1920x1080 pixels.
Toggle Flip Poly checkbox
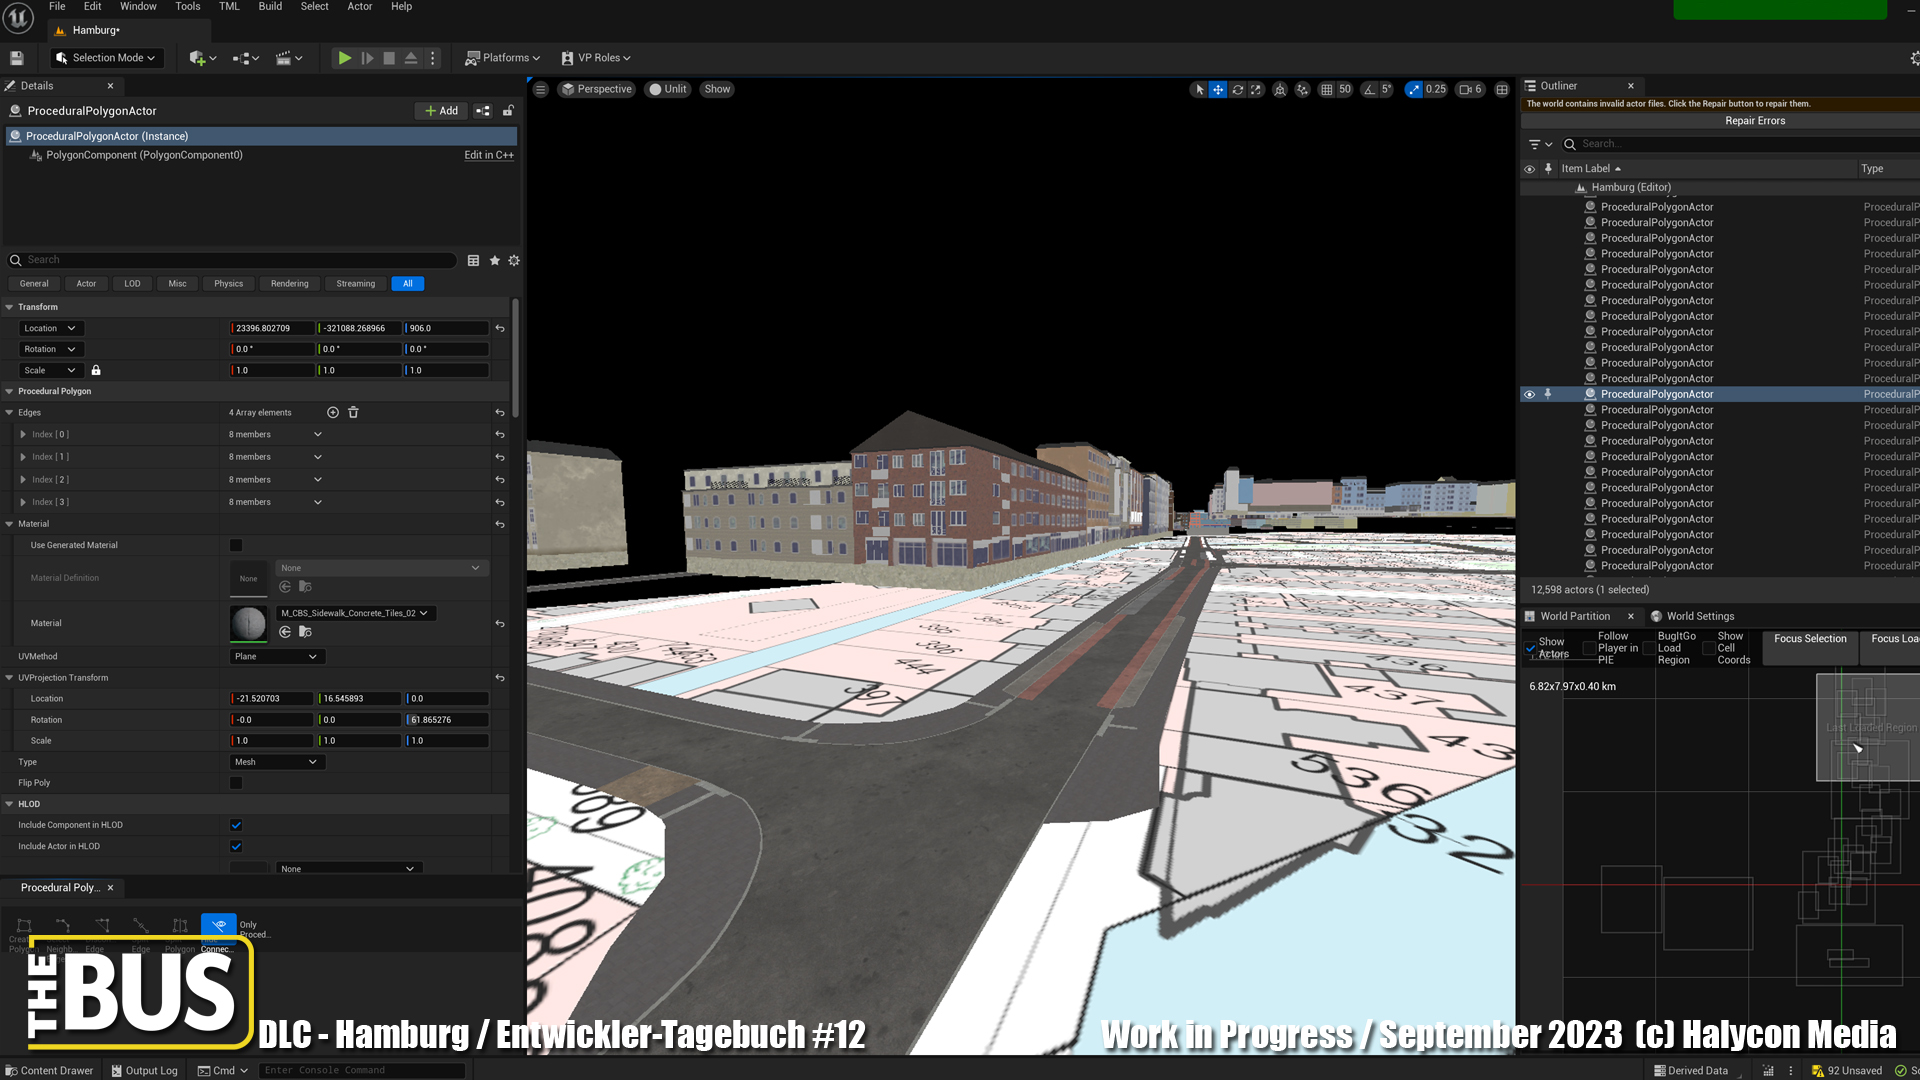[236, 783]
